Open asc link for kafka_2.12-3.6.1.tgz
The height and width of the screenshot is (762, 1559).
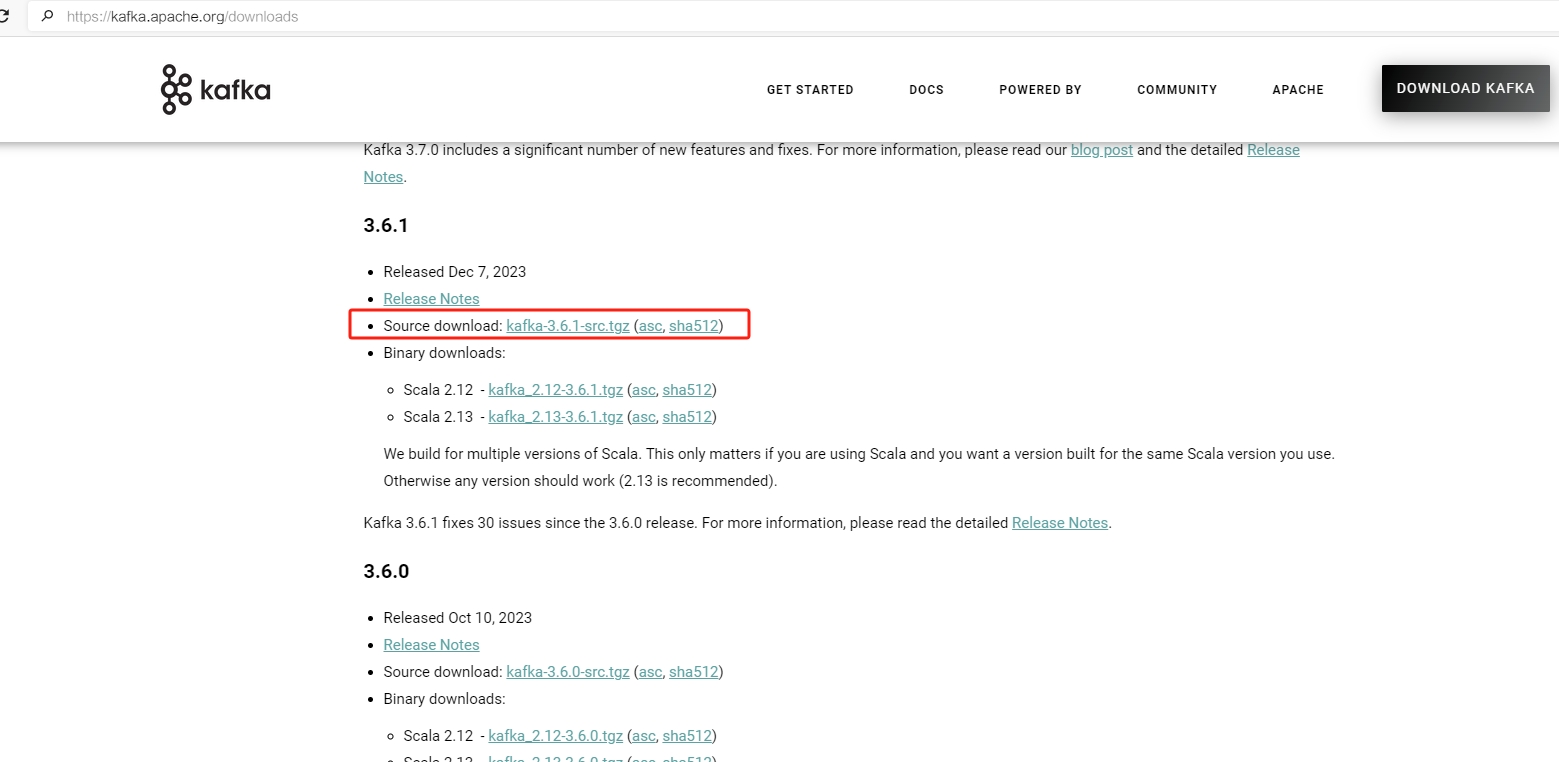click(x=644, y=390)
